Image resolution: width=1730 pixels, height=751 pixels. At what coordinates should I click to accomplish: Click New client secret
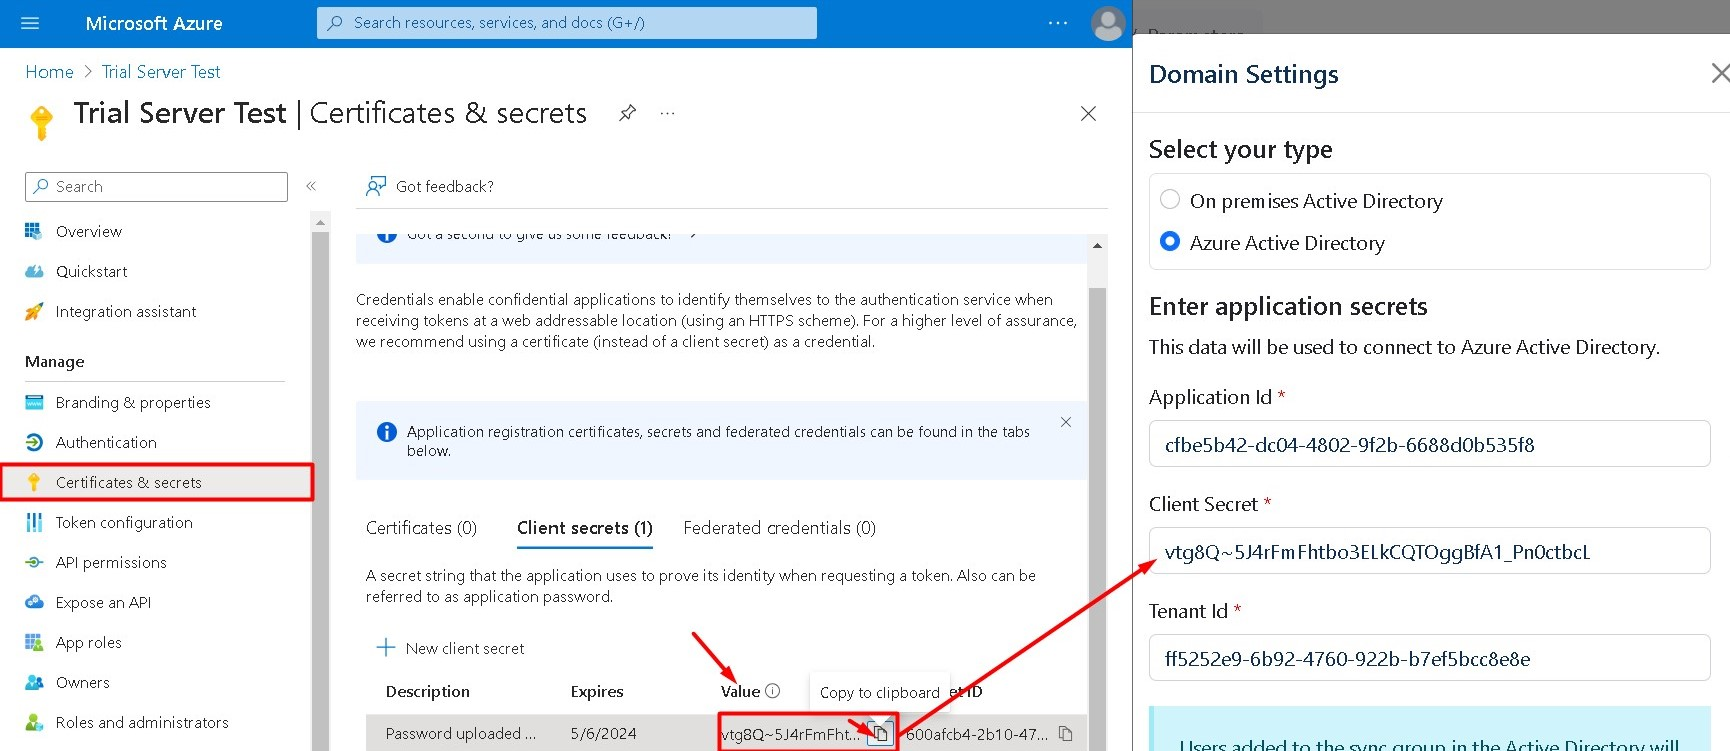[x=451, y=648]
